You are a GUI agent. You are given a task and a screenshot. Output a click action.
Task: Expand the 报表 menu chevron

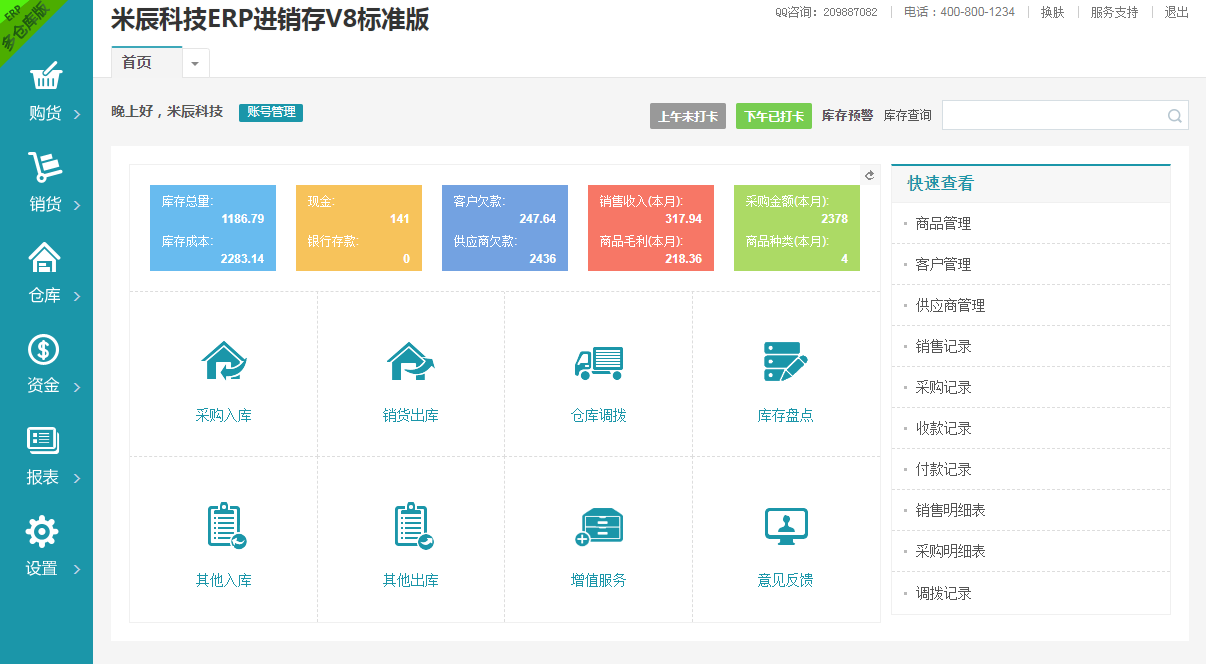[x=77, y=479]
